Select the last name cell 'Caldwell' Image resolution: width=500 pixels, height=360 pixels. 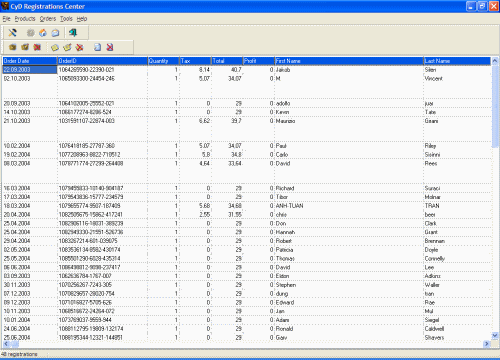[457, 329]
